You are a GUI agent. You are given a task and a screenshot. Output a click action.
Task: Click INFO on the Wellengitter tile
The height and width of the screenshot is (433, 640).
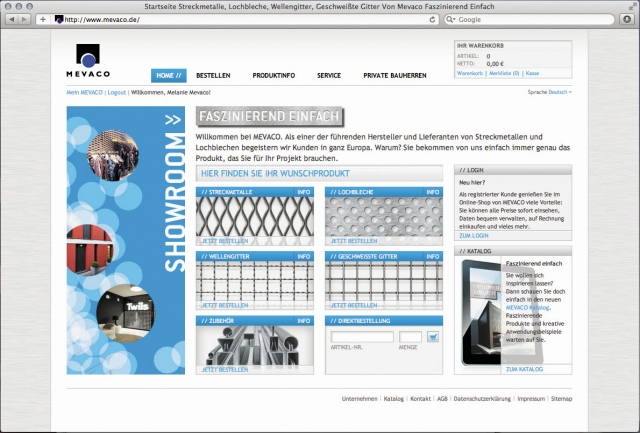(304, 257)
